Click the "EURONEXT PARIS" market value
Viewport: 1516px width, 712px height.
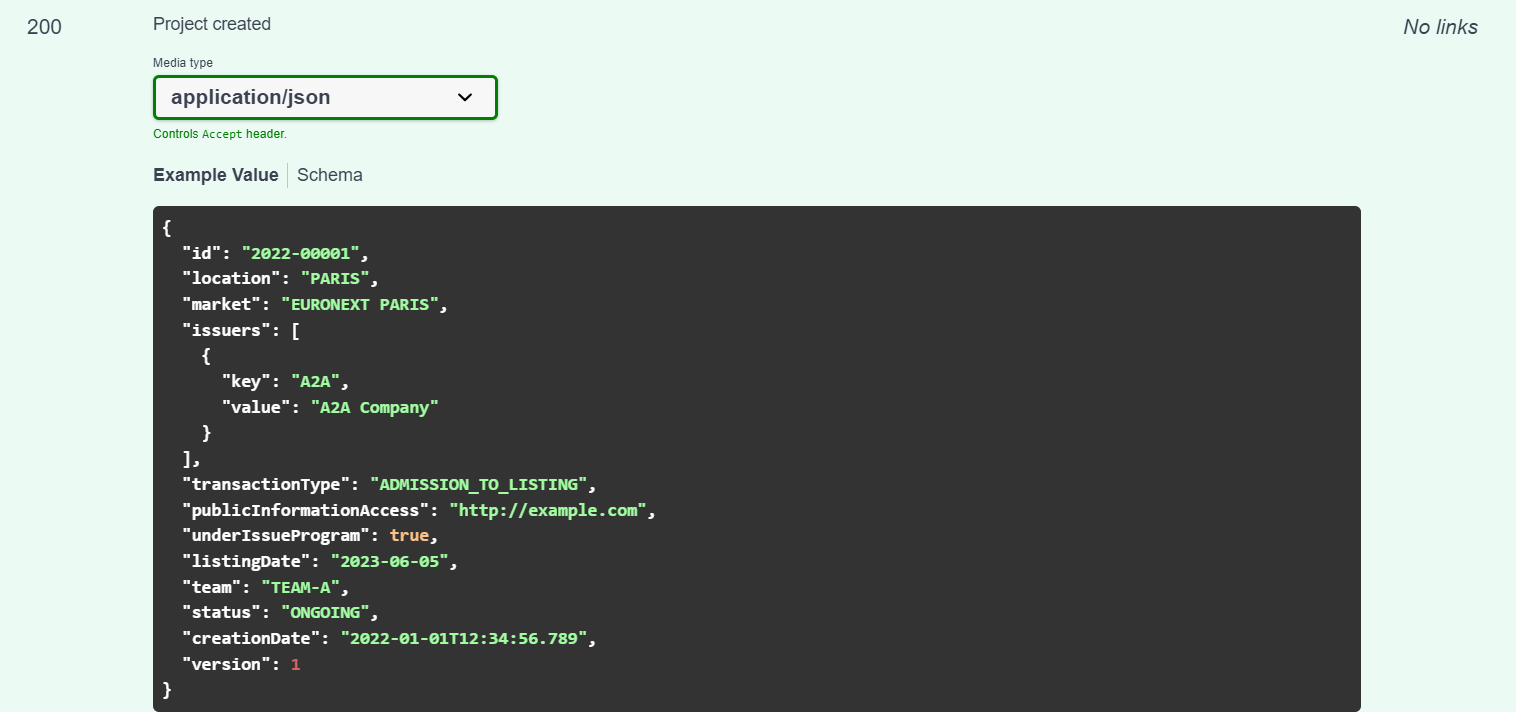[x=360, y=304]
